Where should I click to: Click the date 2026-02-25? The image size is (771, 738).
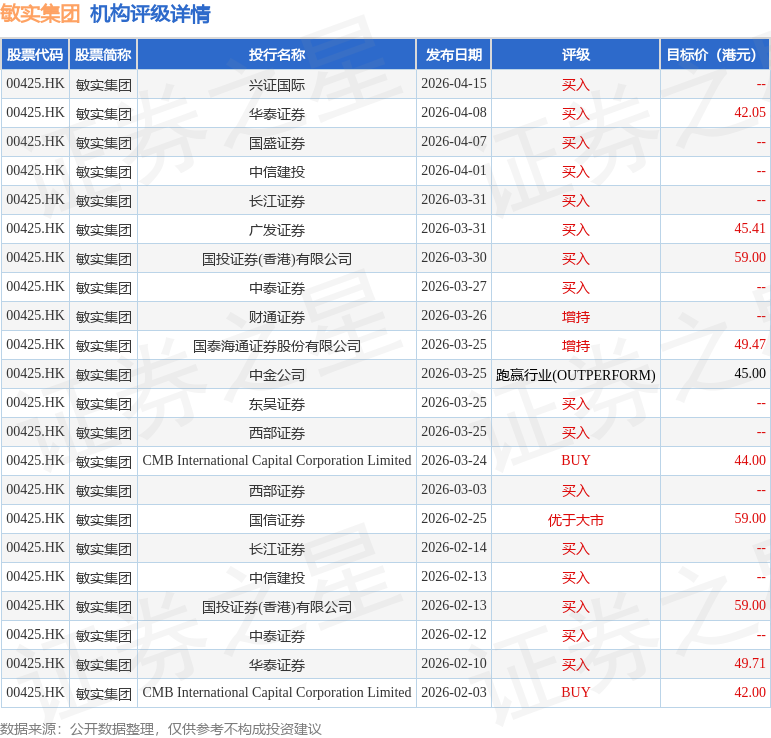pos(454,519)
